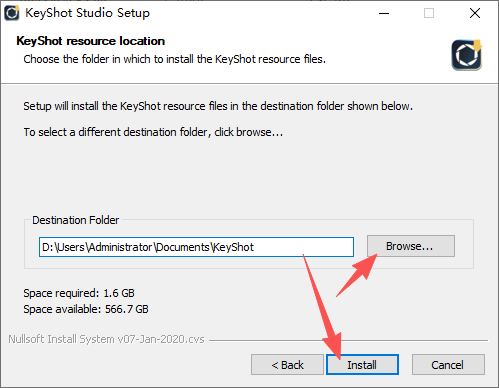Screen dimensions: 499x388
Task: Start installation with the Install button
Action: coord(362,365)
